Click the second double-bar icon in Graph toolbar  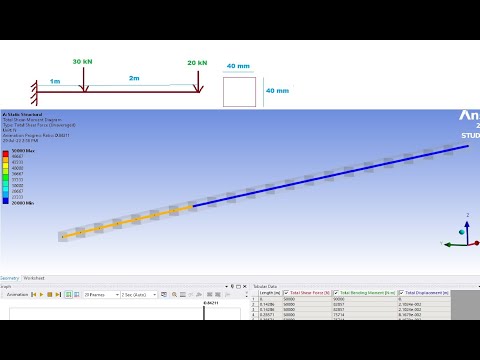[x=218, y=295]
